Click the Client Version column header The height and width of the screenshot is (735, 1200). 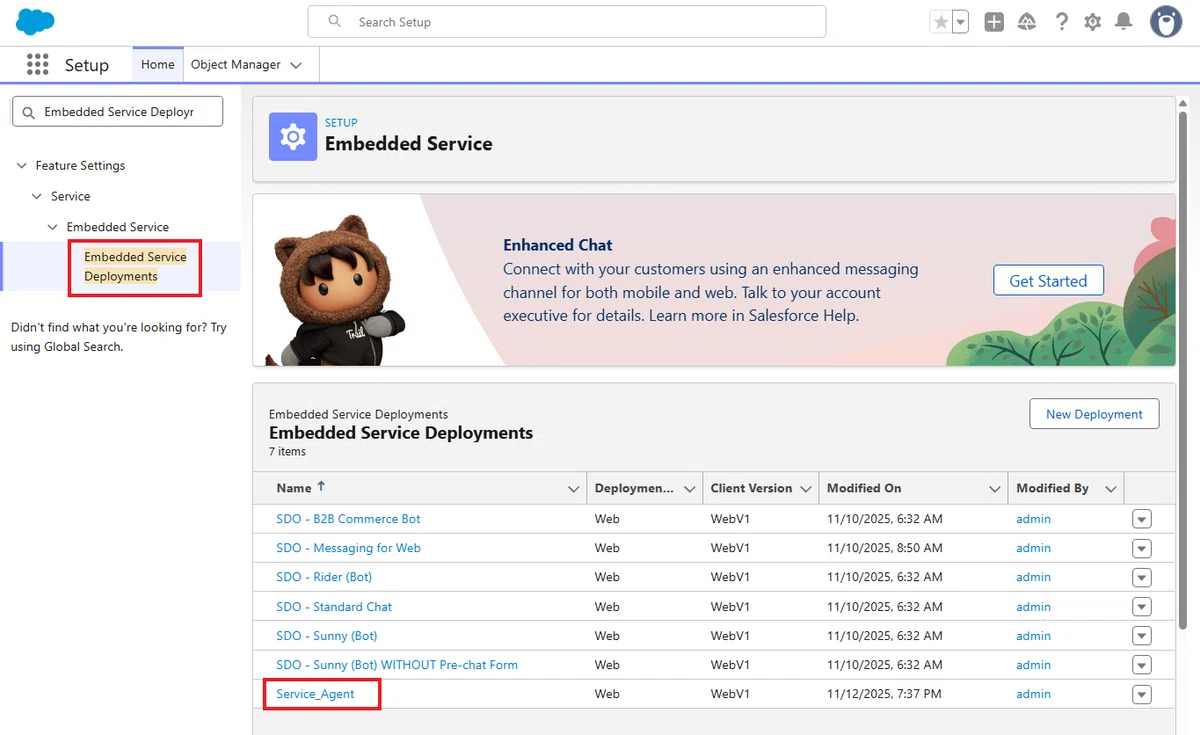[x=751, y=488]
